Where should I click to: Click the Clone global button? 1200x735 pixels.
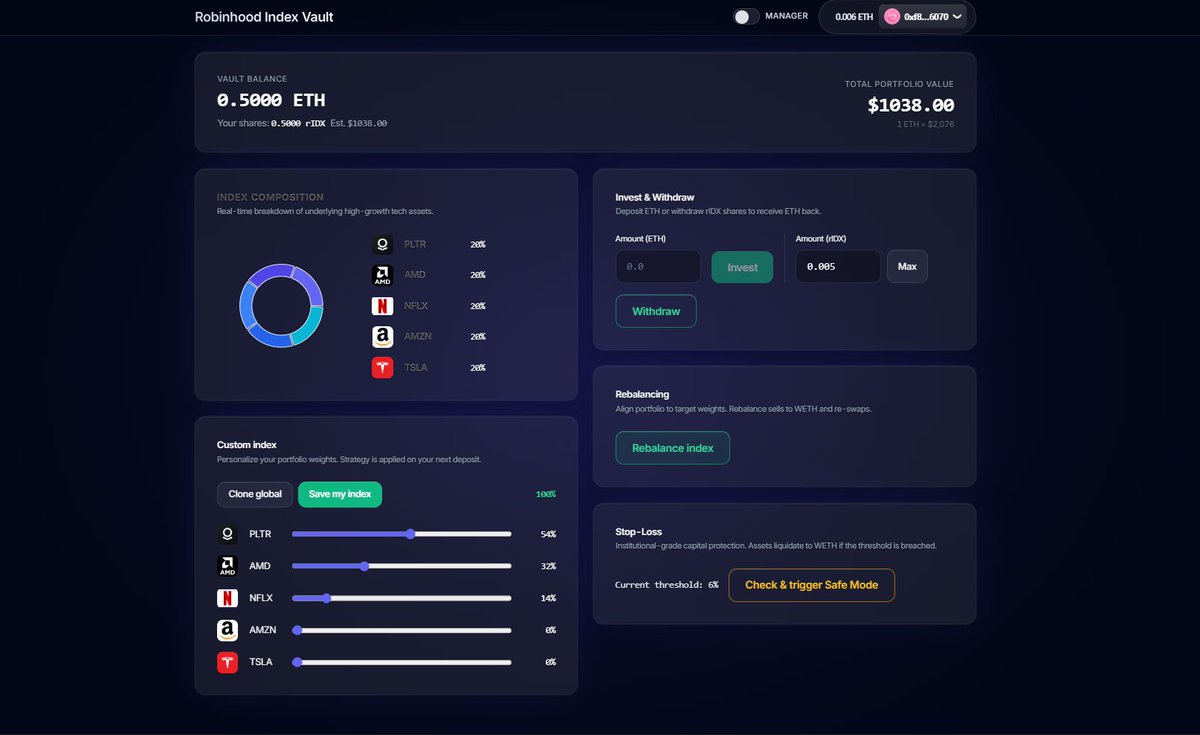point(255,494)
